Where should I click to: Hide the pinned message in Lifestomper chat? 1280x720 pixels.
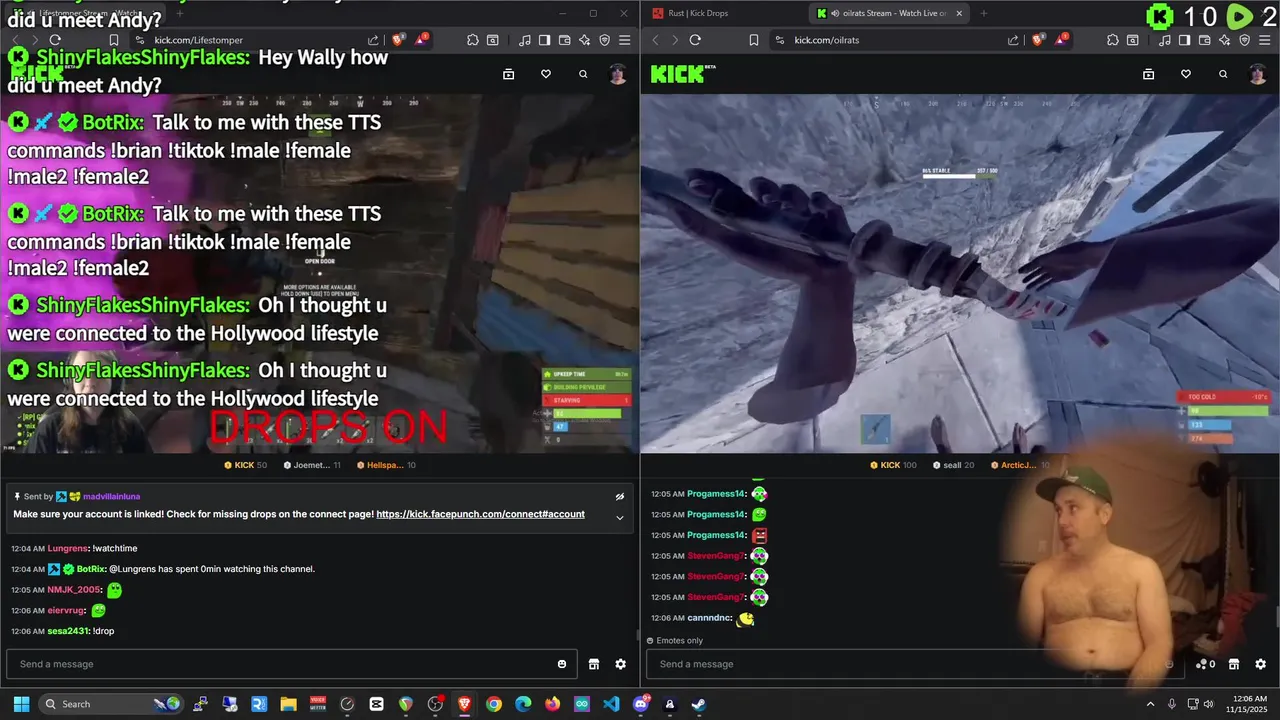620,496
